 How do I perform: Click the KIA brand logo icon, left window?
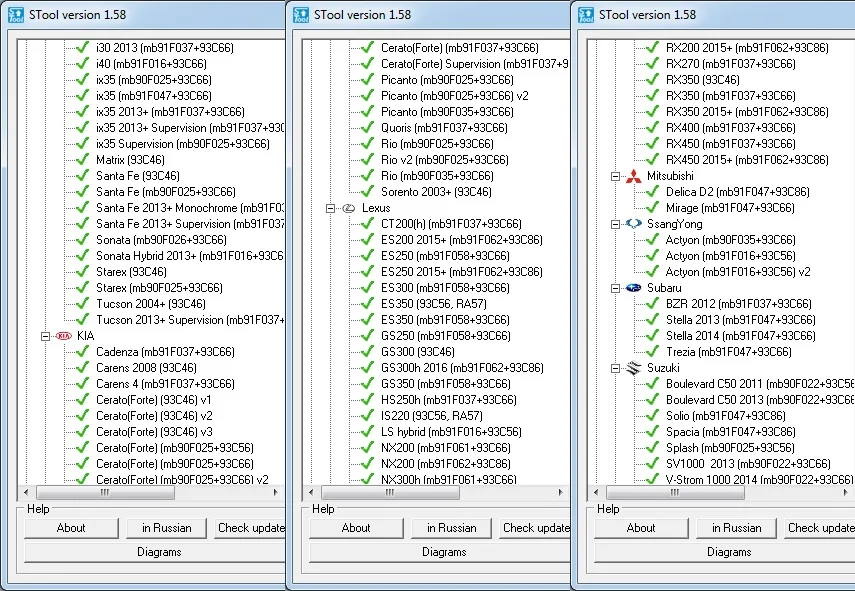click(64, 336)
